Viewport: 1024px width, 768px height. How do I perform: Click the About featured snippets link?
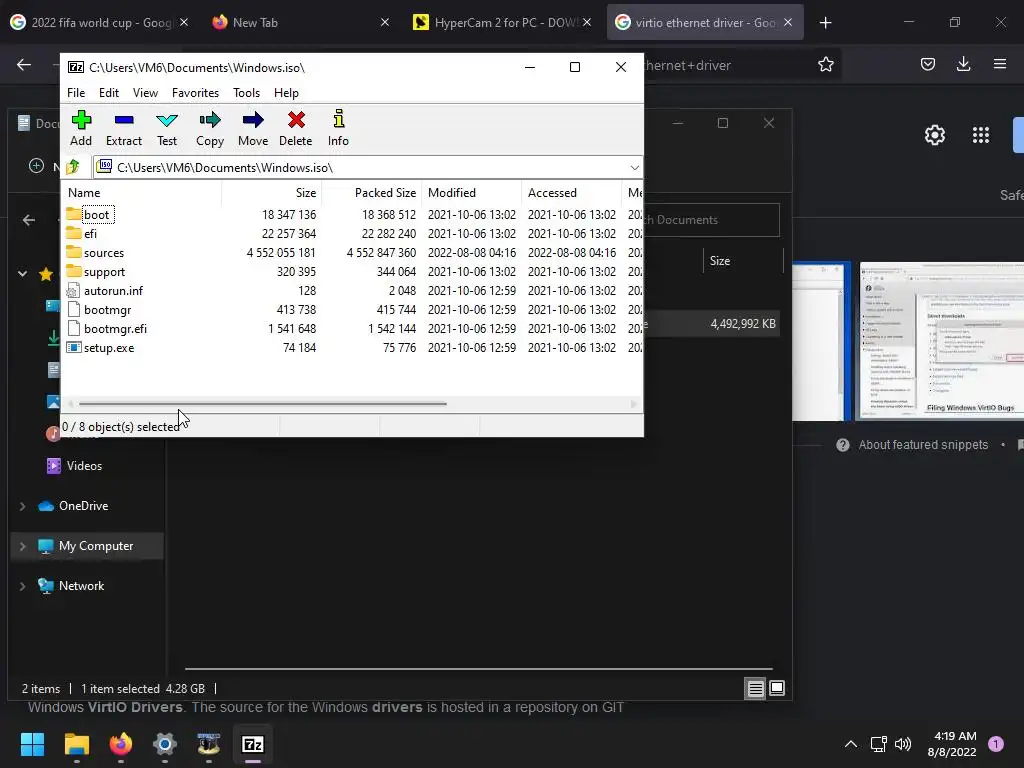coord(923,445)
